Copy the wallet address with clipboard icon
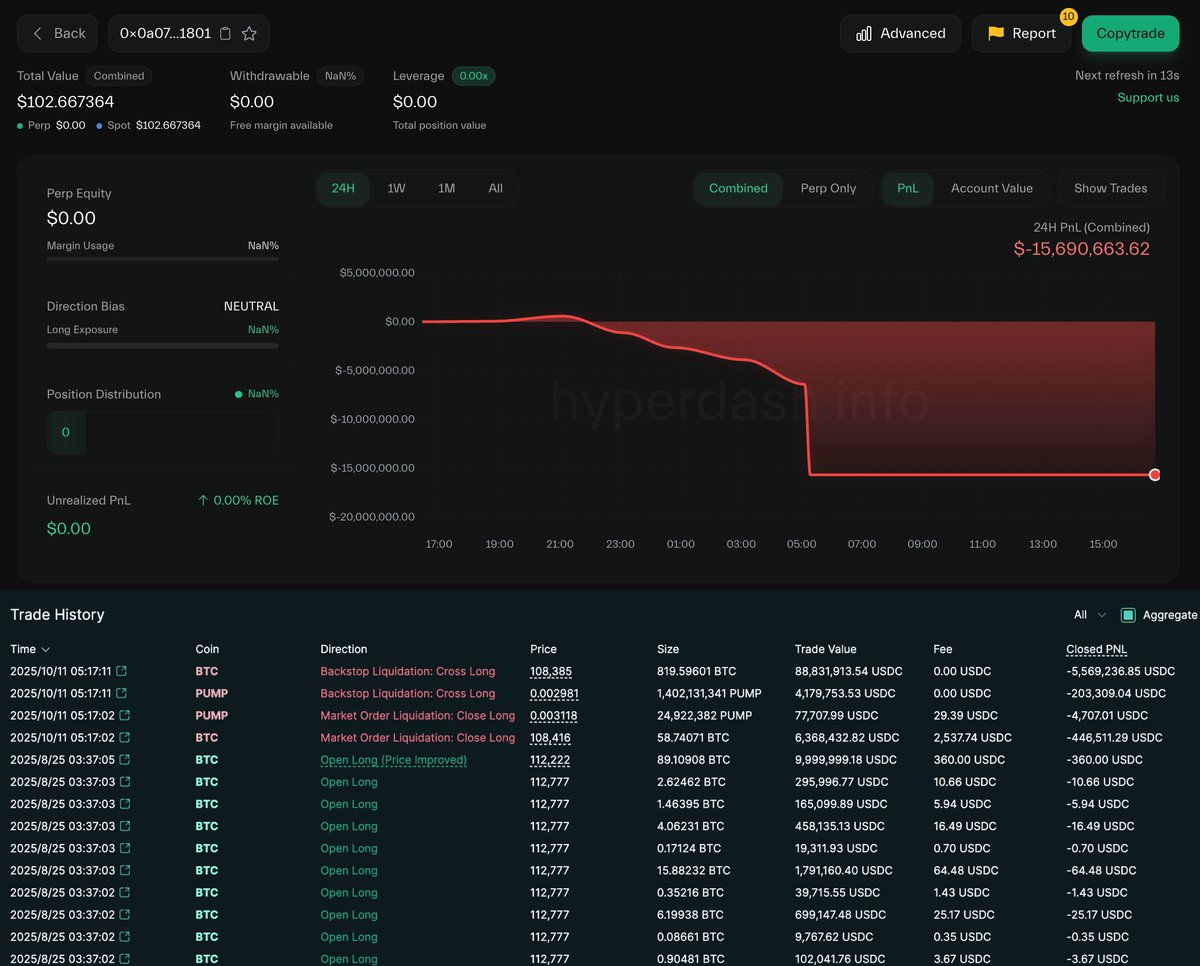The width and height of the screenshot is (1200, 966). (225, 34)
